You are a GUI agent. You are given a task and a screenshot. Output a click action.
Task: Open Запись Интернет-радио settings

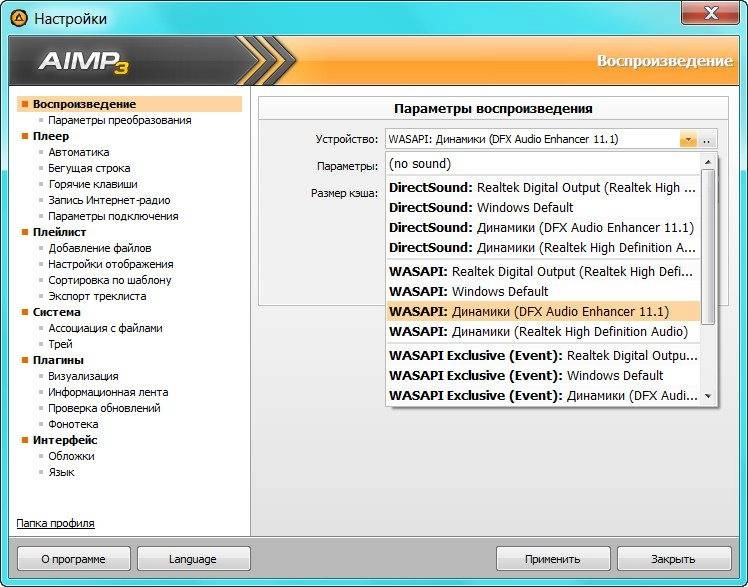click(x=109, y=200)
